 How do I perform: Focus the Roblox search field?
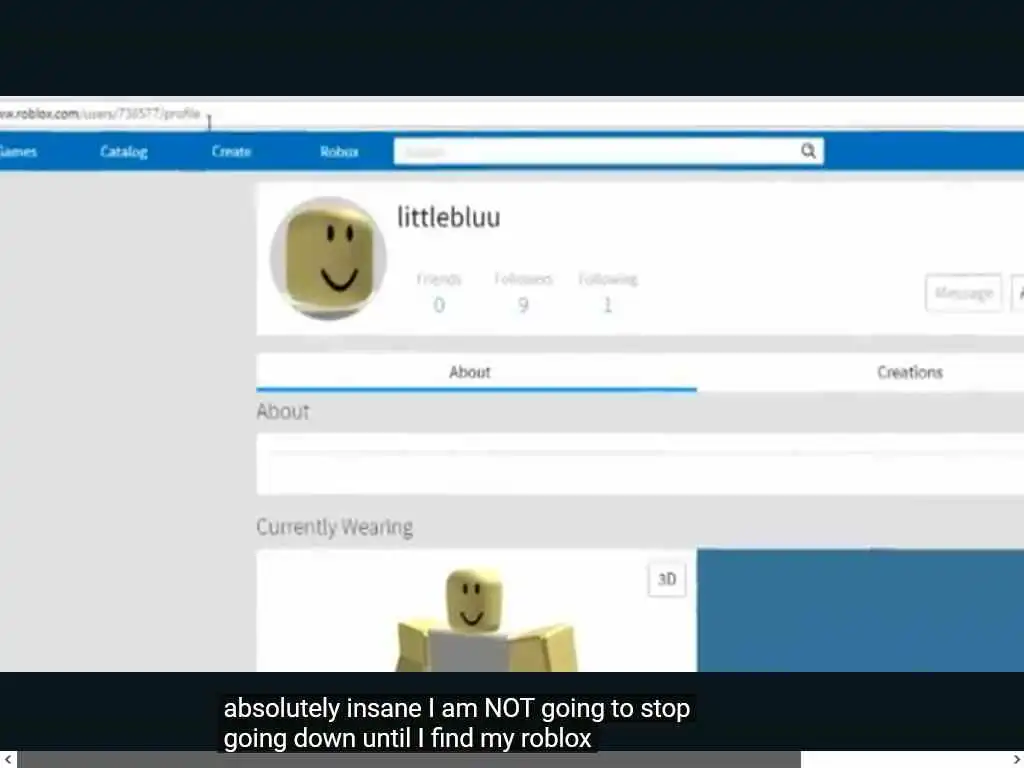(608, 152)
